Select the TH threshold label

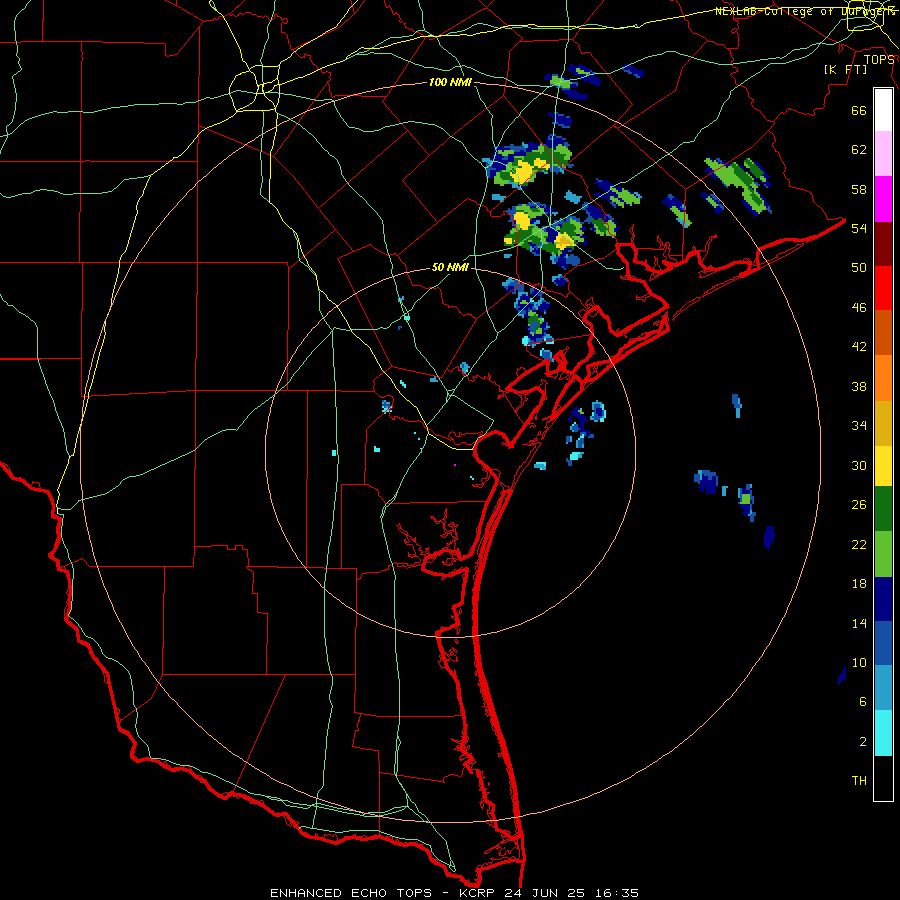(859, 781)
